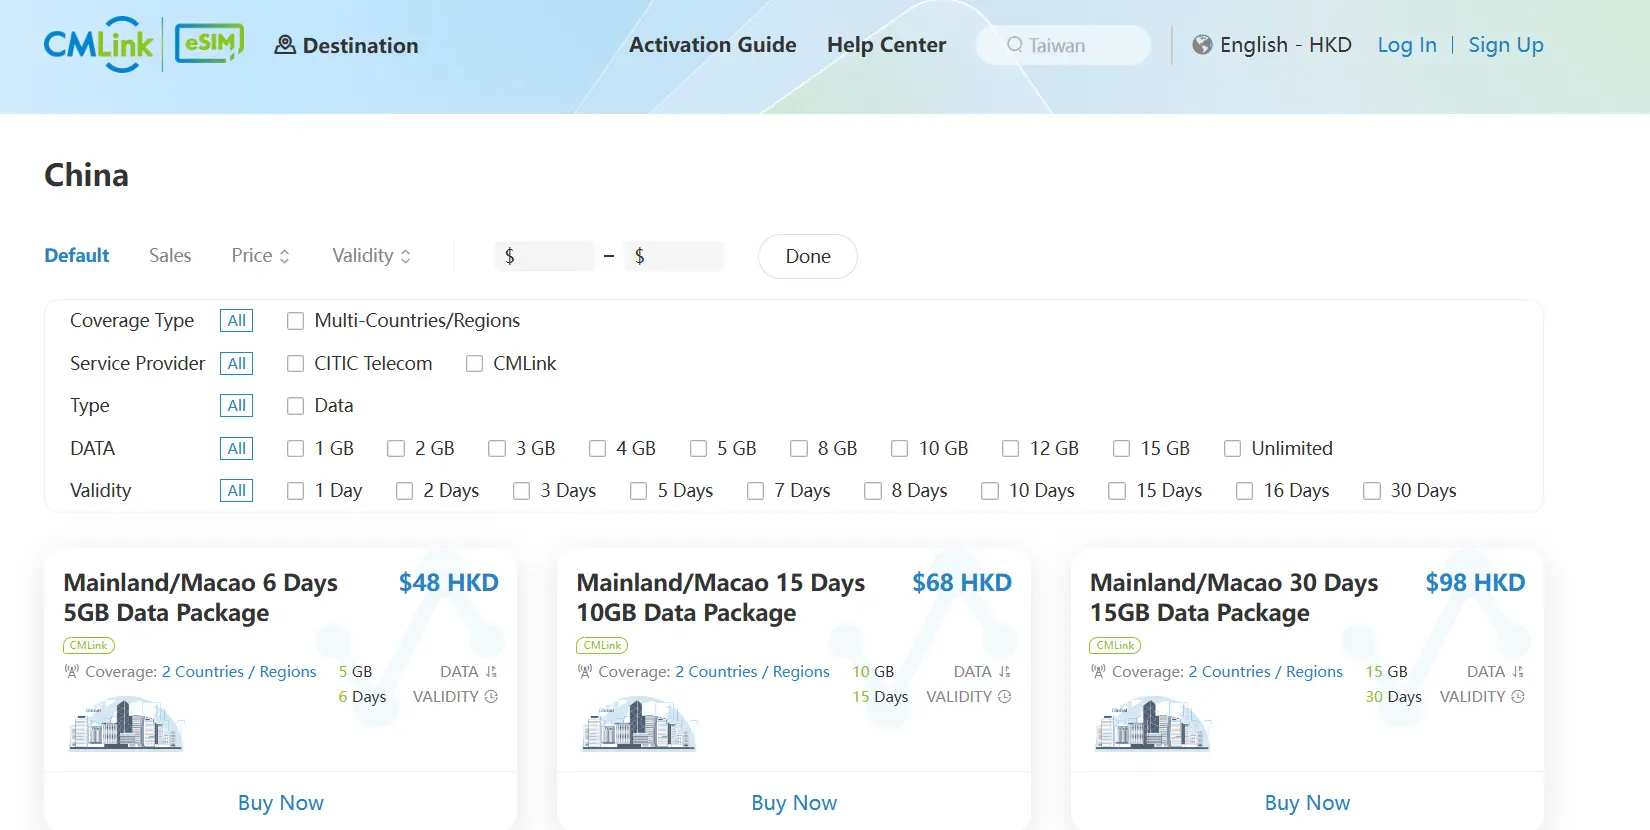Check the CITIC Telecom checkbox
The height and width of the screenshot is (830, 1650).
click(295, 364)
